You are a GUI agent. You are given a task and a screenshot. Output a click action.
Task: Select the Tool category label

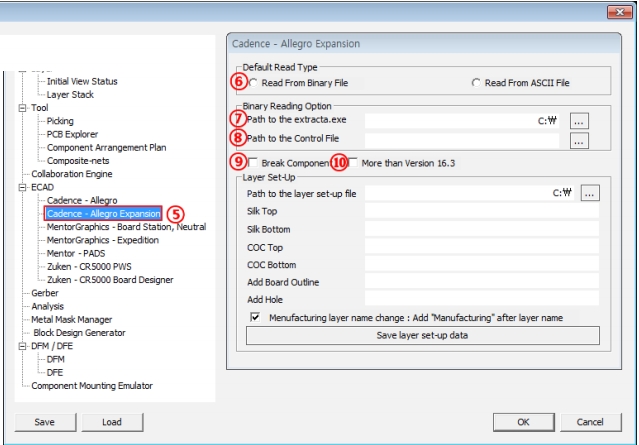pos(40,108)
